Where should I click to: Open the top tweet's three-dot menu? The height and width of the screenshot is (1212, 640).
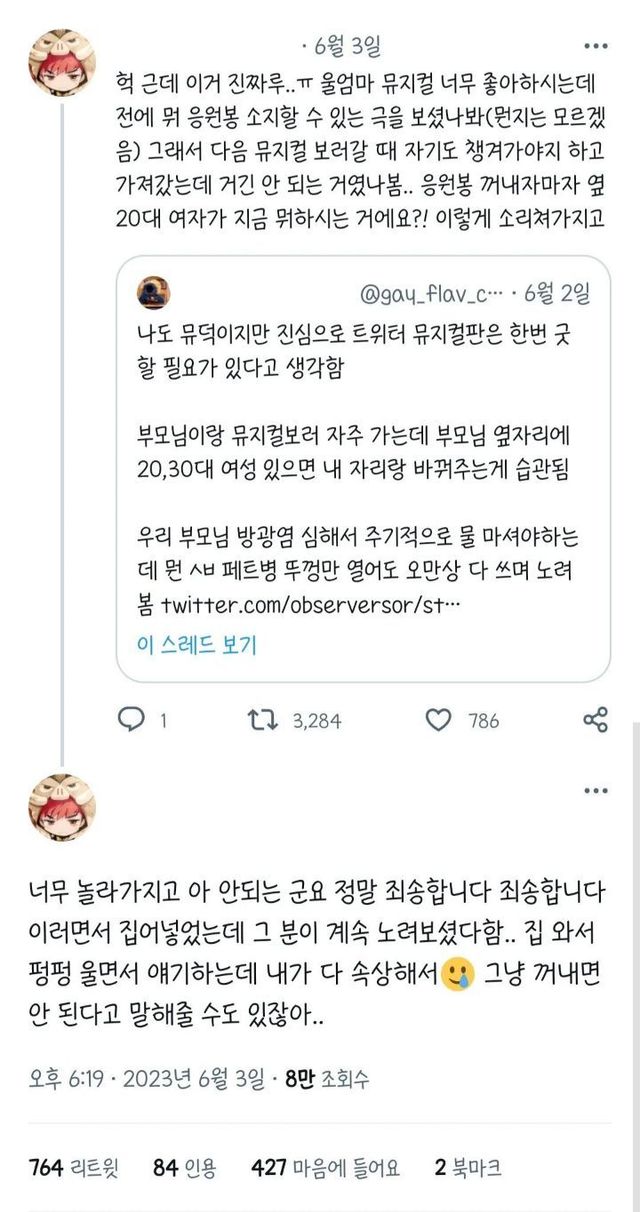[x=595, y=47]
